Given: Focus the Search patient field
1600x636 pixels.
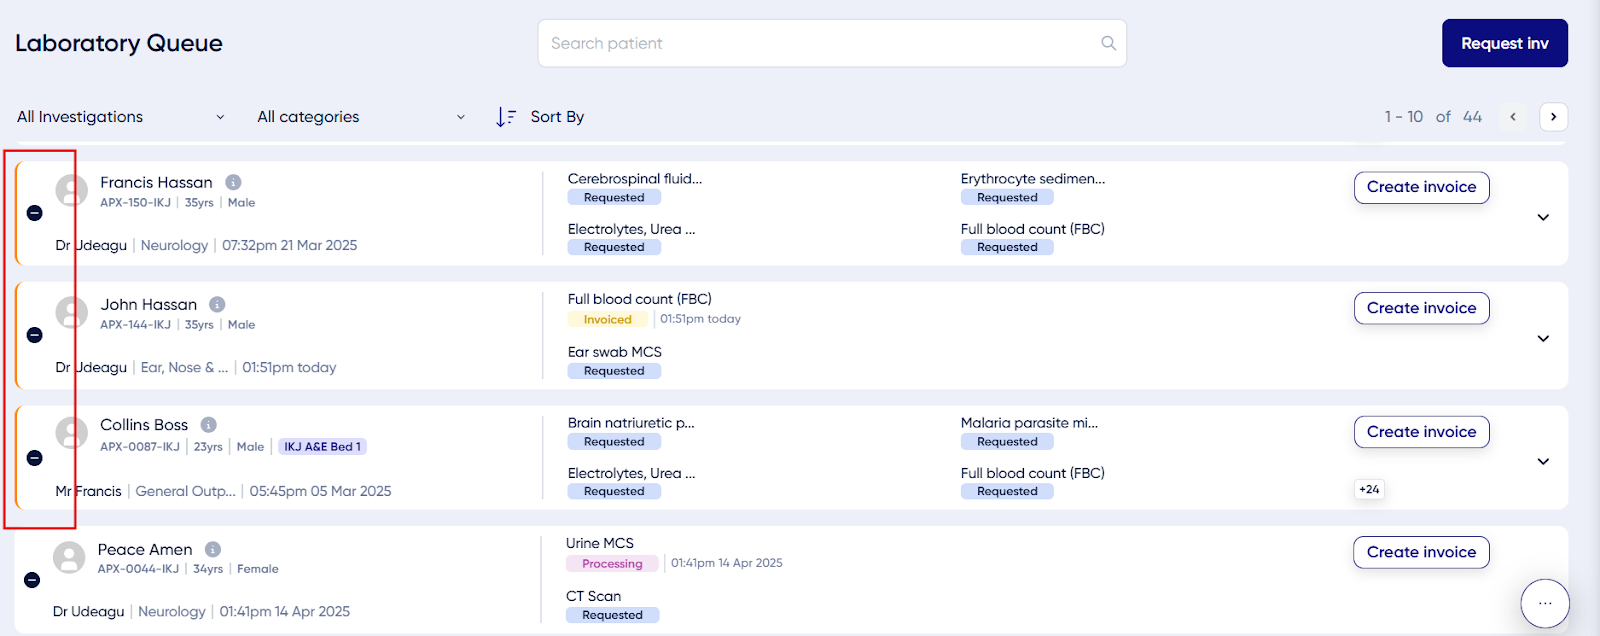Looking at the screenshot, I should [x=832, y=43].
